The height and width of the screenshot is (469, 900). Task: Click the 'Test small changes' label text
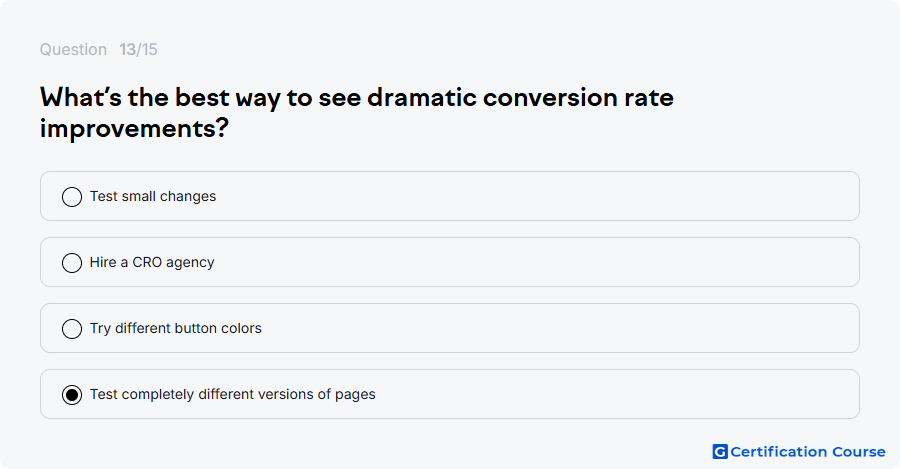coord(153,196)
